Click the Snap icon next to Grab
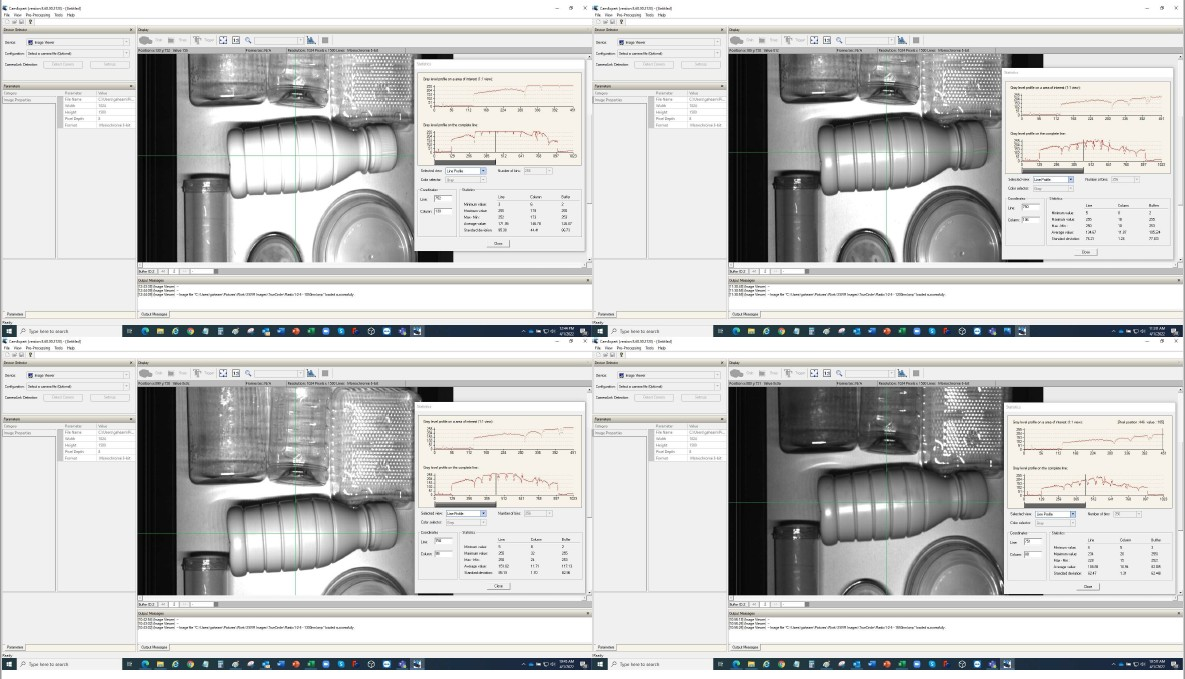 click(x=170, y=41)
